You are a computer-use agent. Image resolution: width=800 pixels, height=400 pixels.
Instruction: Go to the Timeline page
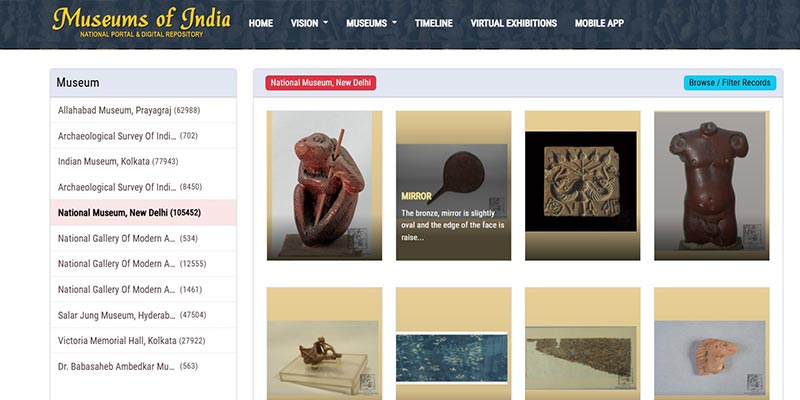[433, 23]
